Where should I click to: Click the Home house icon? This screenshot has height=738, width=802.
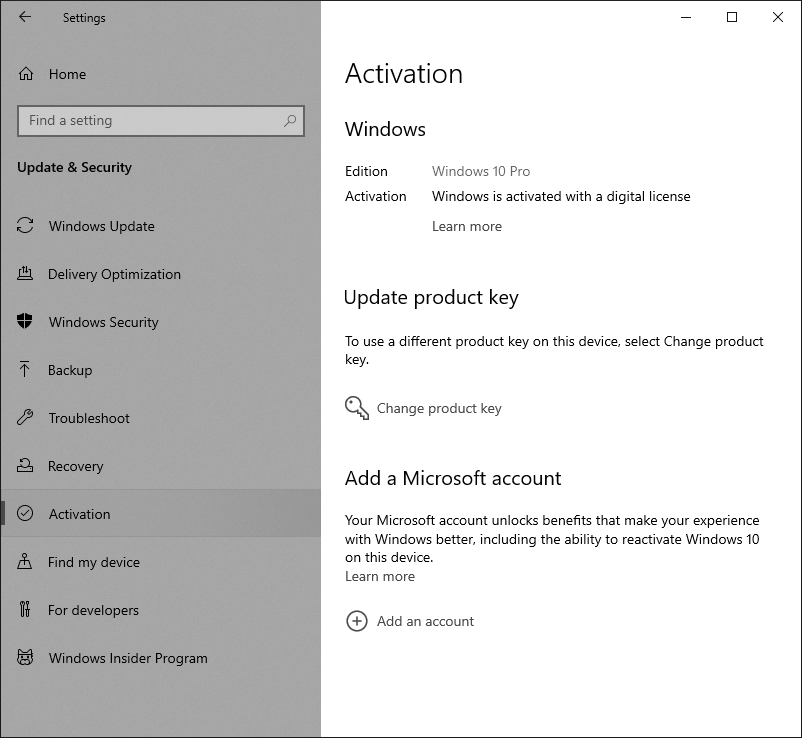tap(26, 74)
